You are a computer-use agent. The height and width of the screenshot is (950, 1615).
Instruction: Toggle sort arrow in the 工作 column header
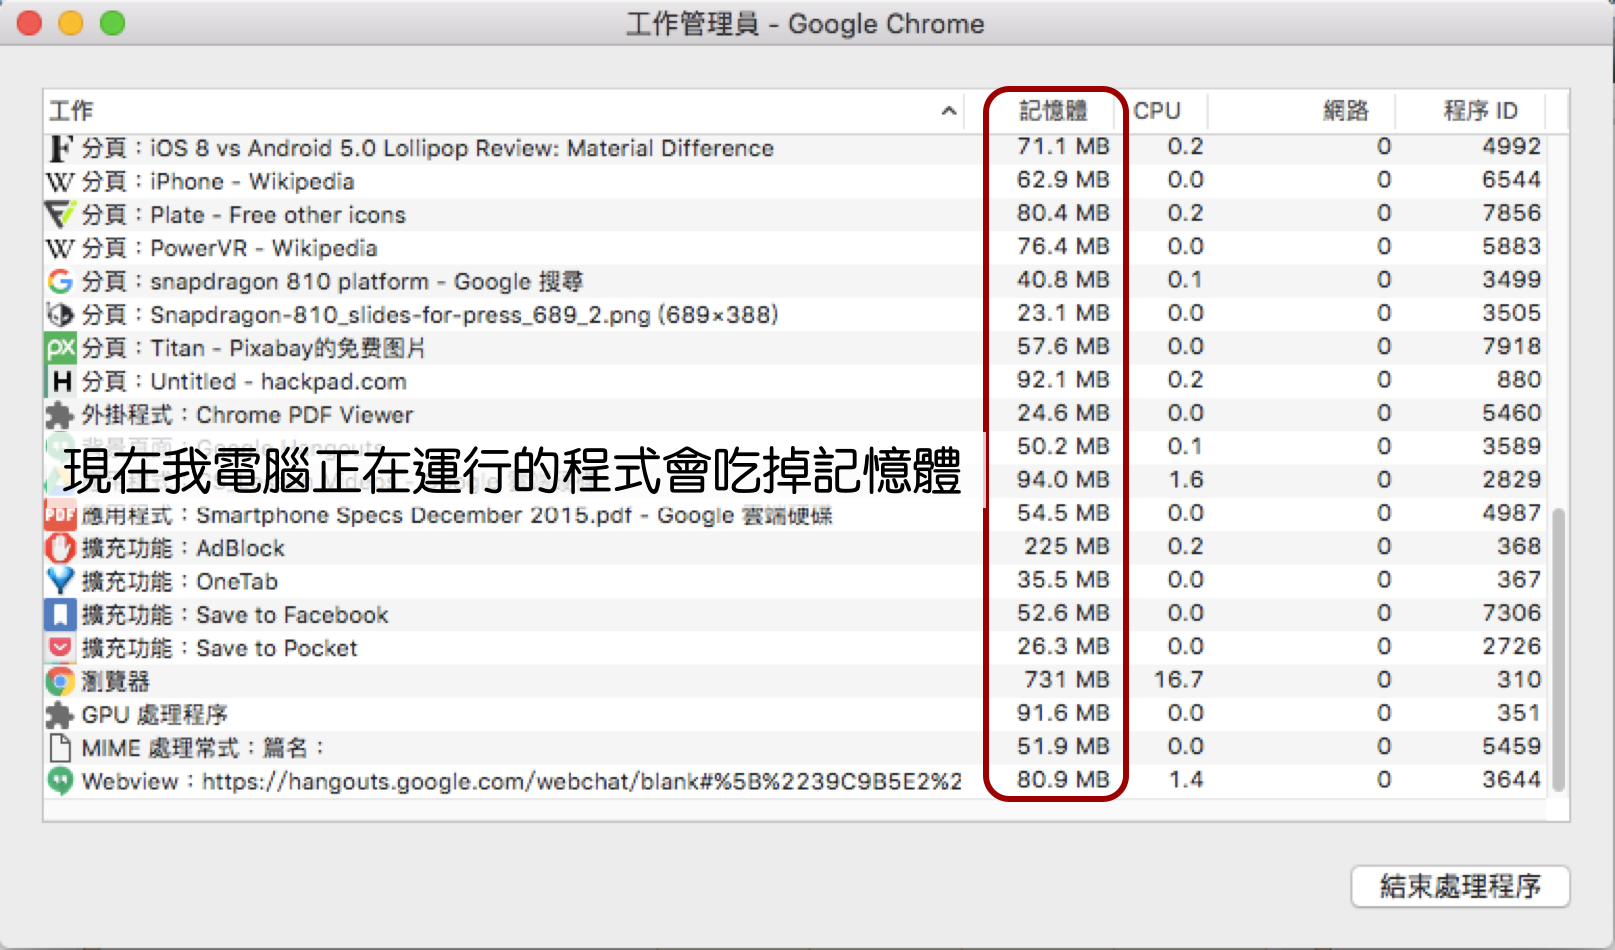pyautogui.click(x=949, y=111)
